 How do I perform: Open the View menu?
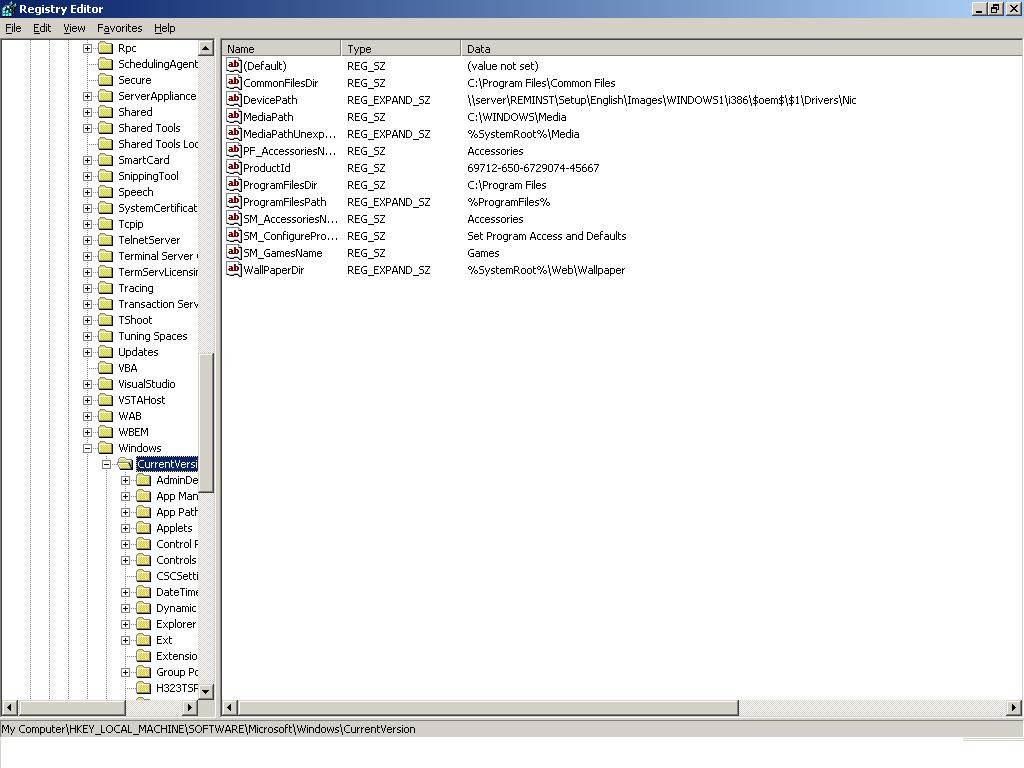(74, 28)
